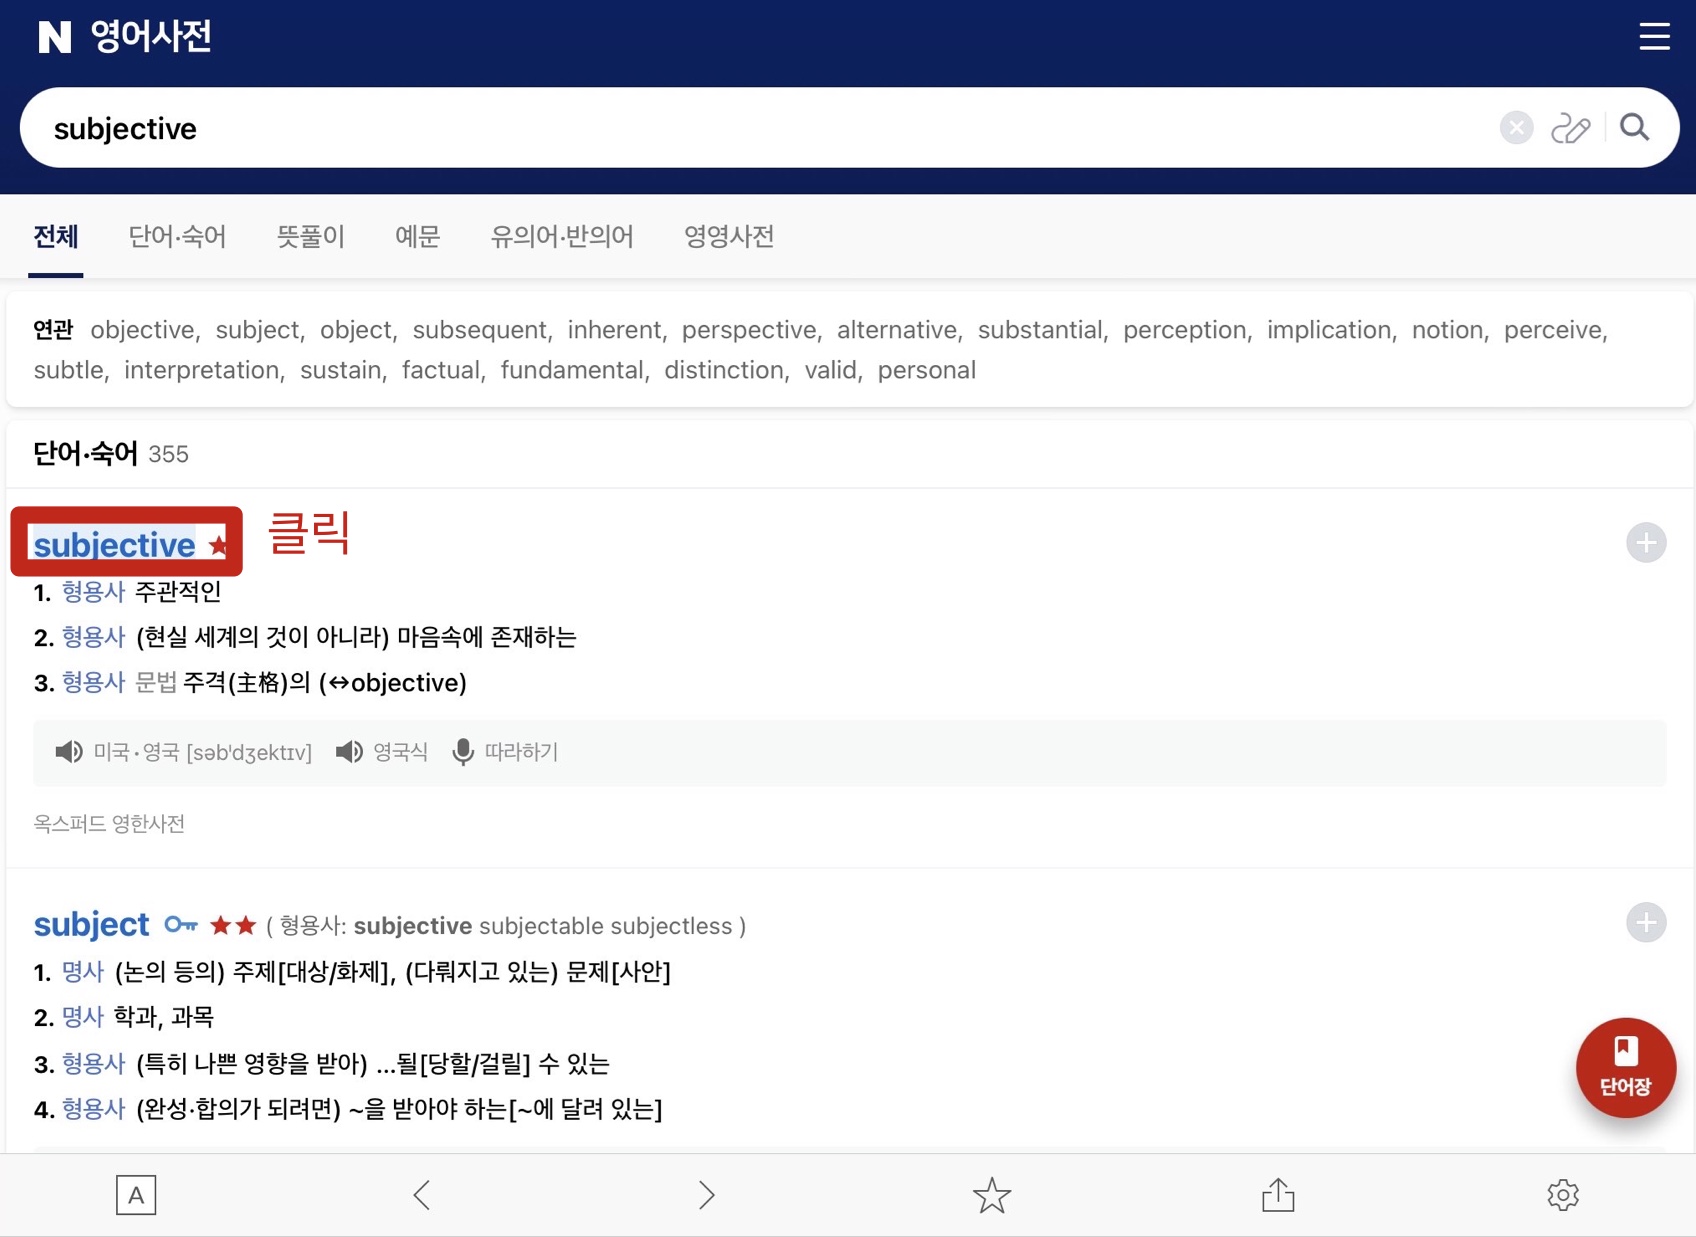
Task: Open related word inherent
Action: (x=614, y=330)
